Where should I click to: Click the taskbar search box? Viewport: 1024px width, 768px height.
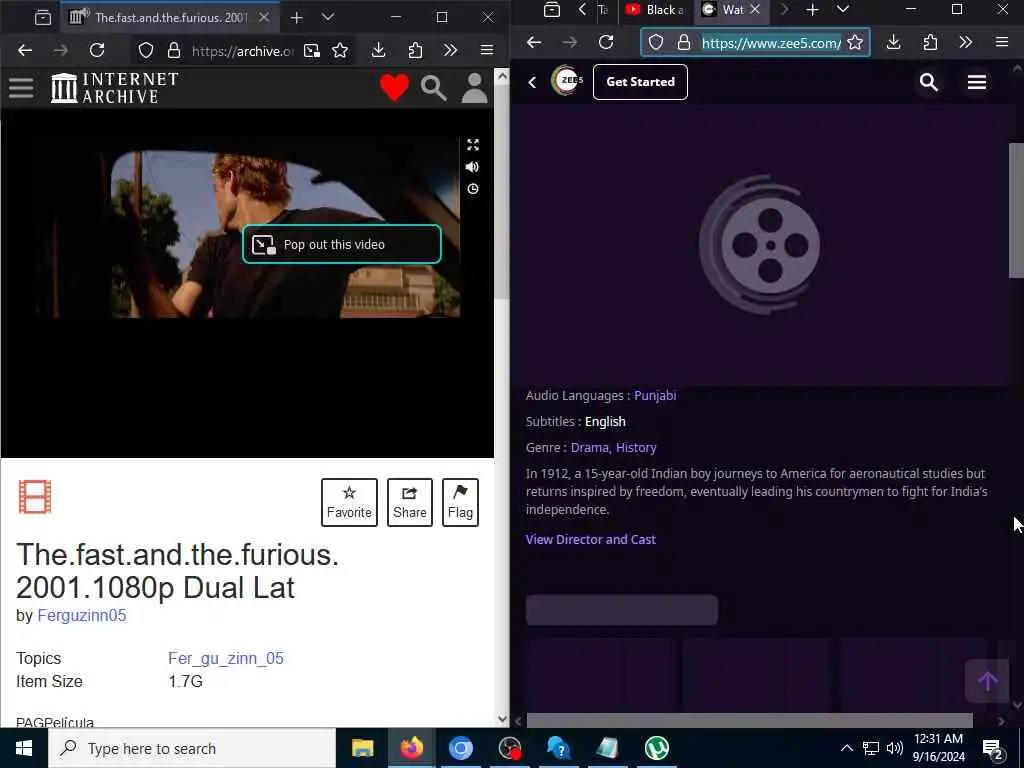tap(192, 748)
